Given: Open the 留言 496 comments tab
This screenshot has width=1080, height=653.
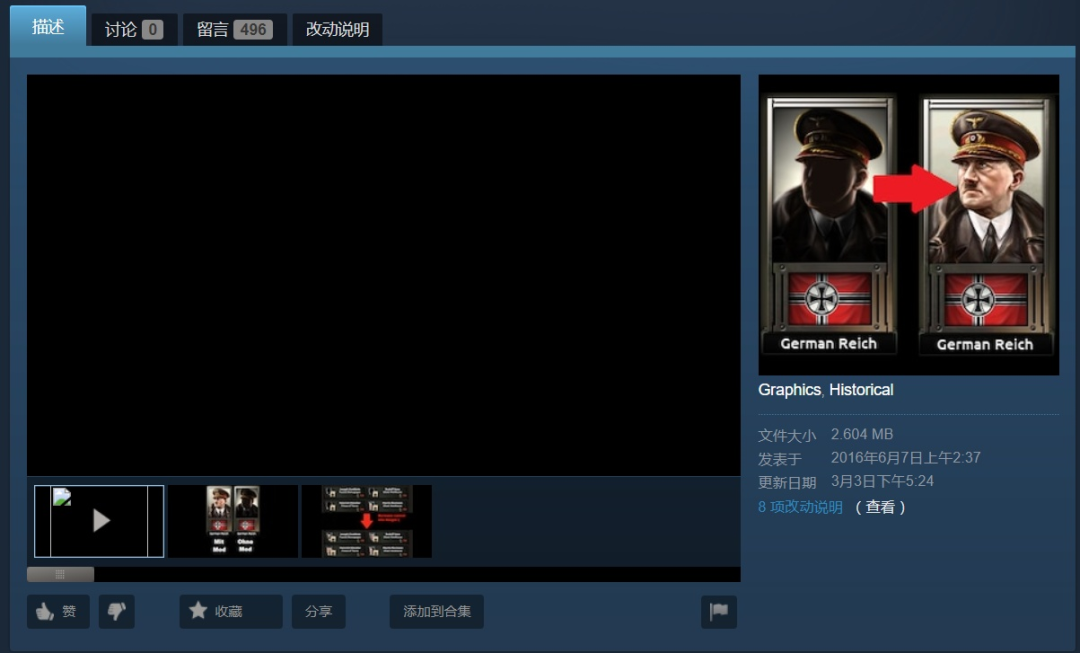Looking at the screenshot, I should point(234,30).
